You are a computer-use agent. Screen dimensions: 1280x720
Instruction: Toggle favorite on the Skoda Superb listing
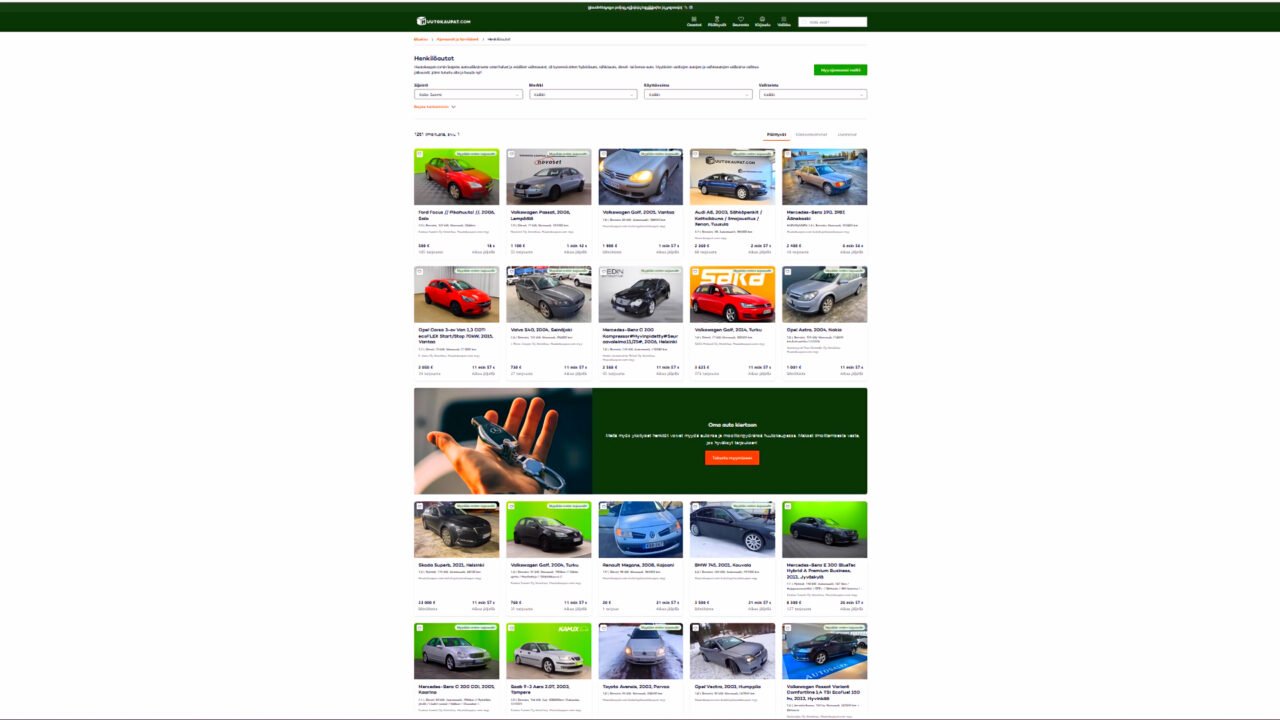coord(420,507)
